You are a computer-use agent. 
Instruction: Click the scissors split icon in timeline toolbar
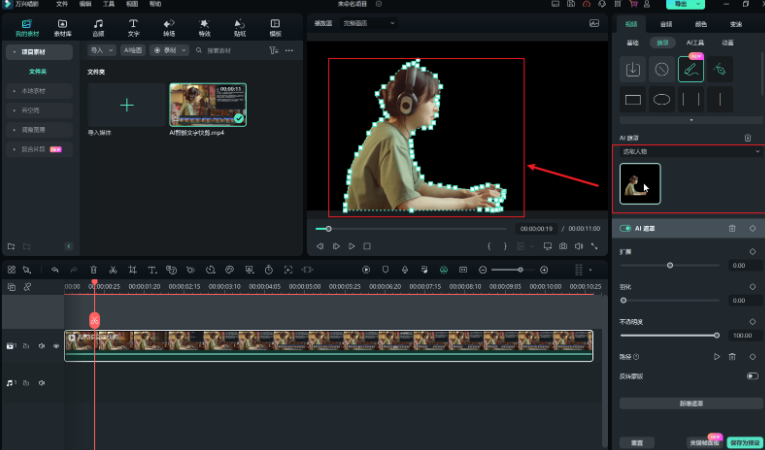pyautogui.click(x=113, y=269)
